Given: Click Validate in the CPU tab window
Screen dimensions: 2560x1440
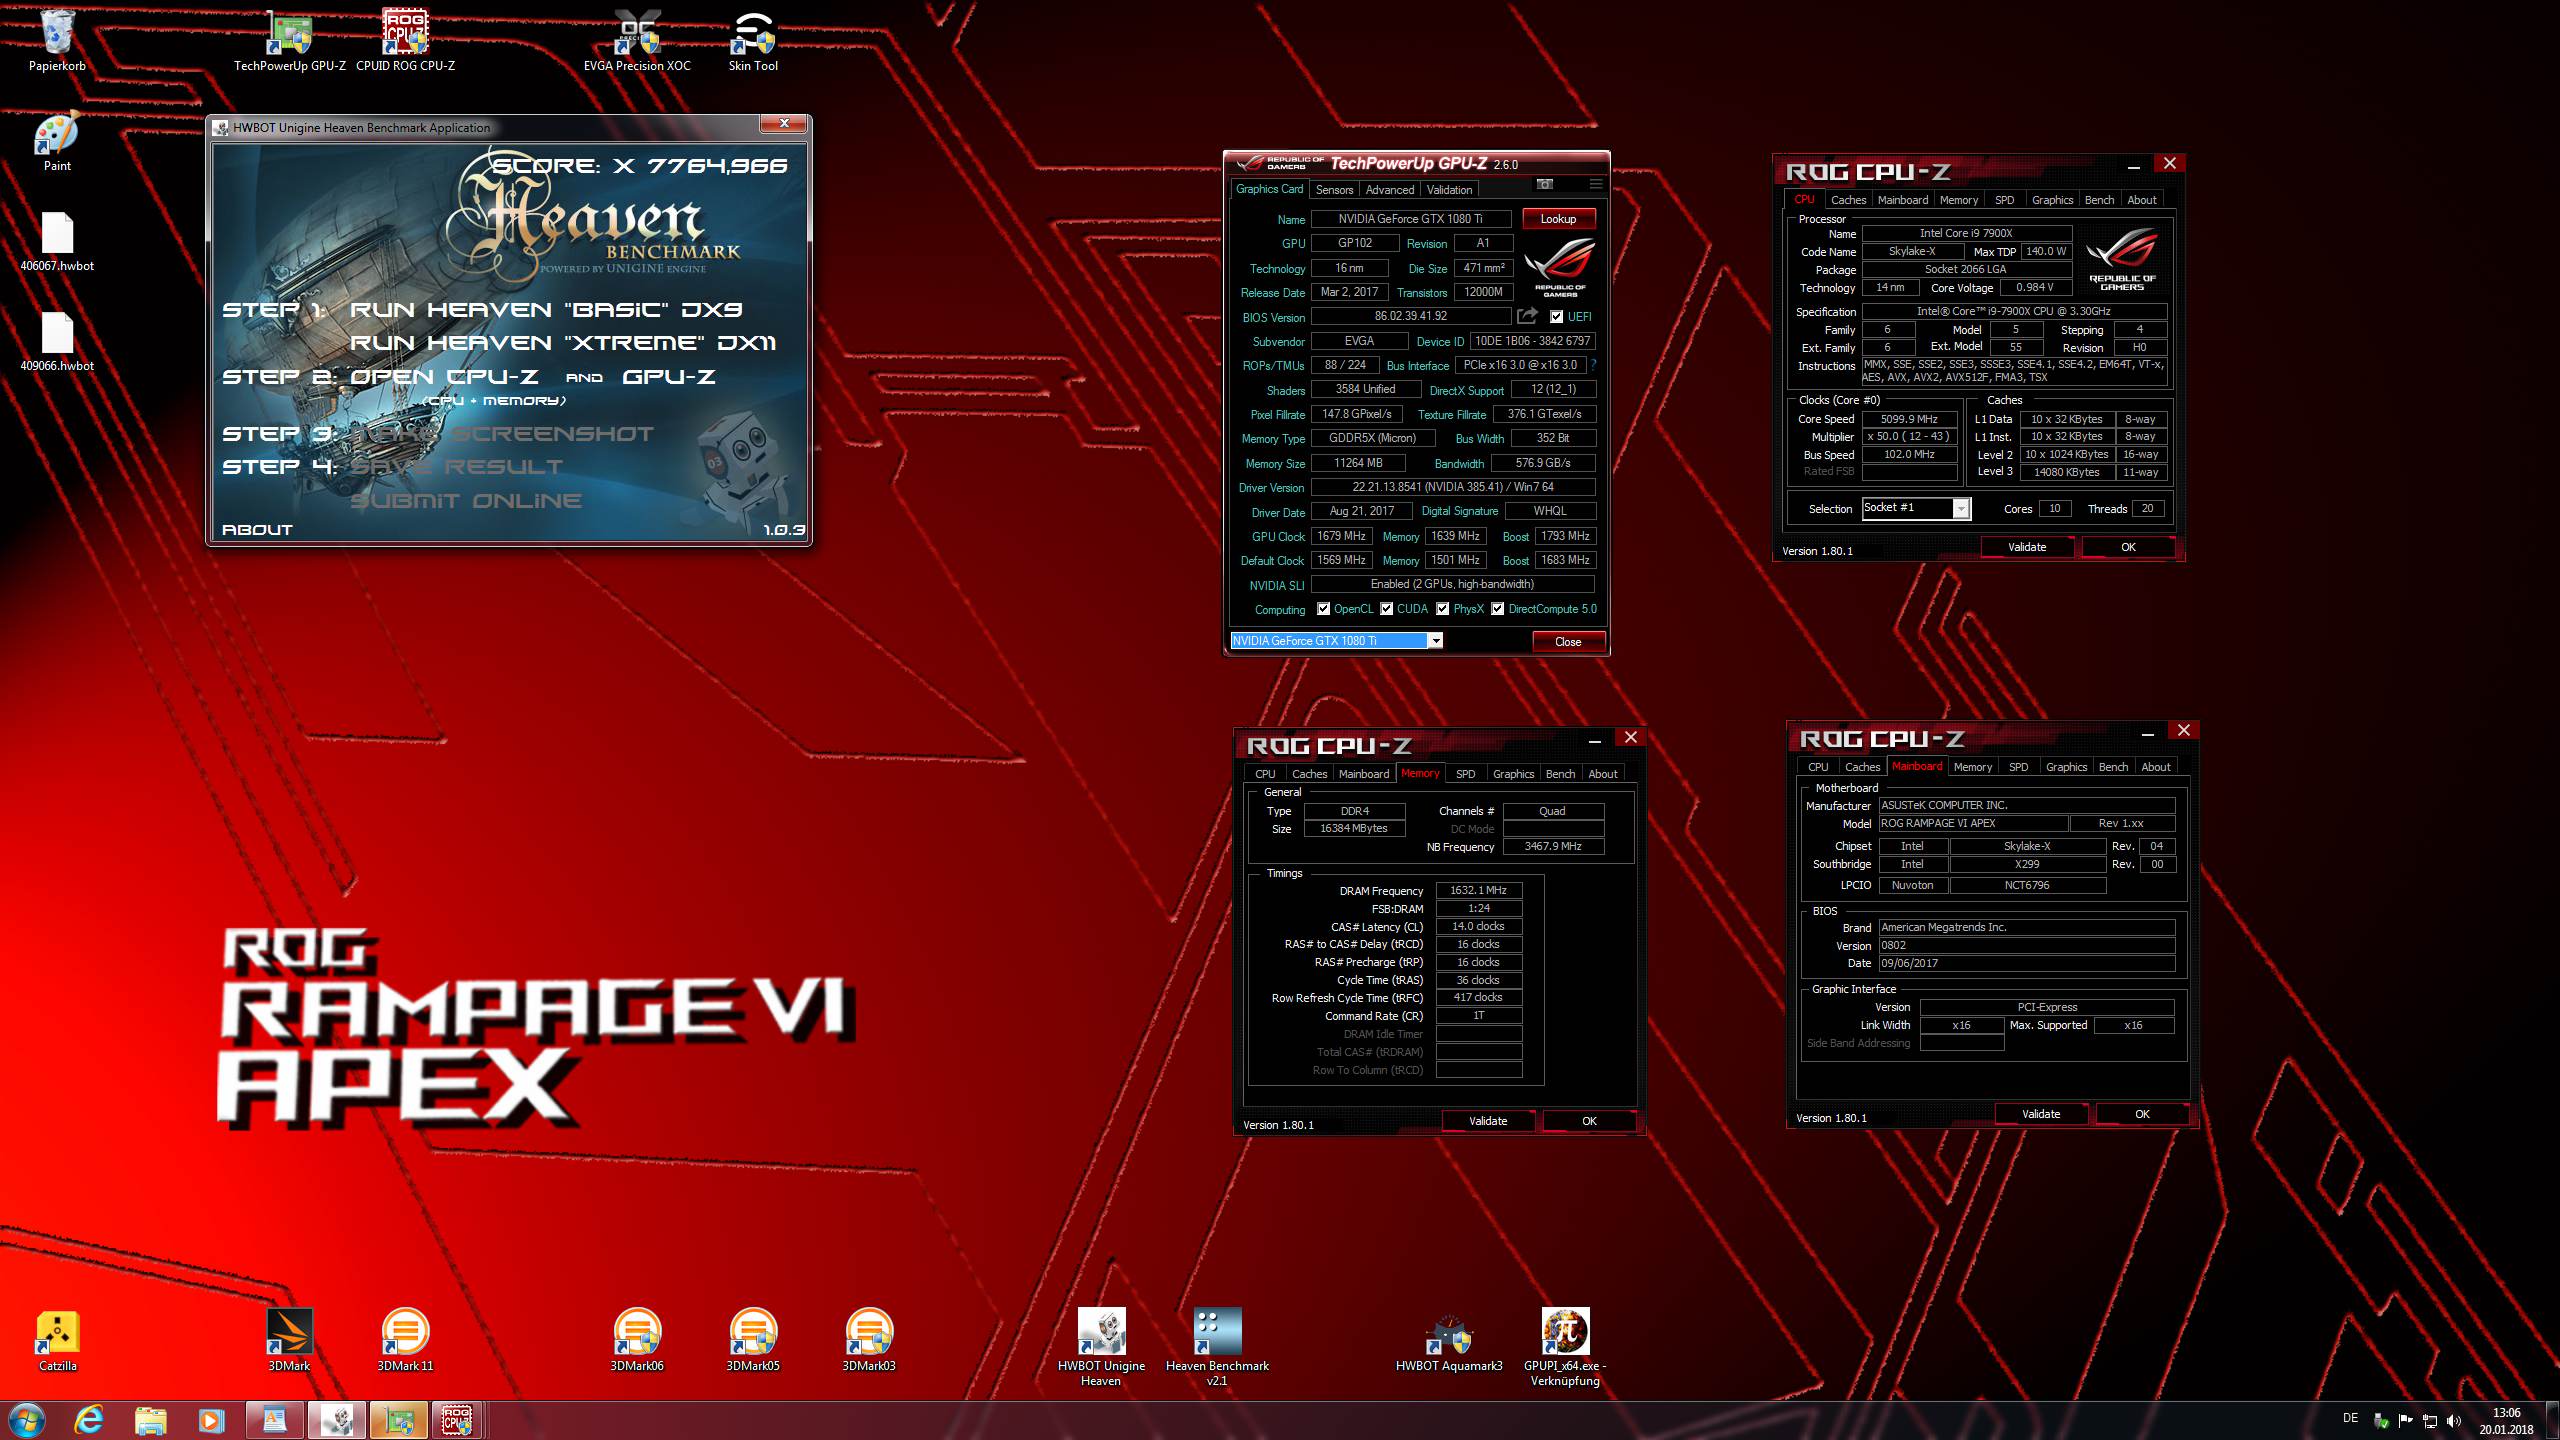Looking at the screenshot, I should point(2027,547).
